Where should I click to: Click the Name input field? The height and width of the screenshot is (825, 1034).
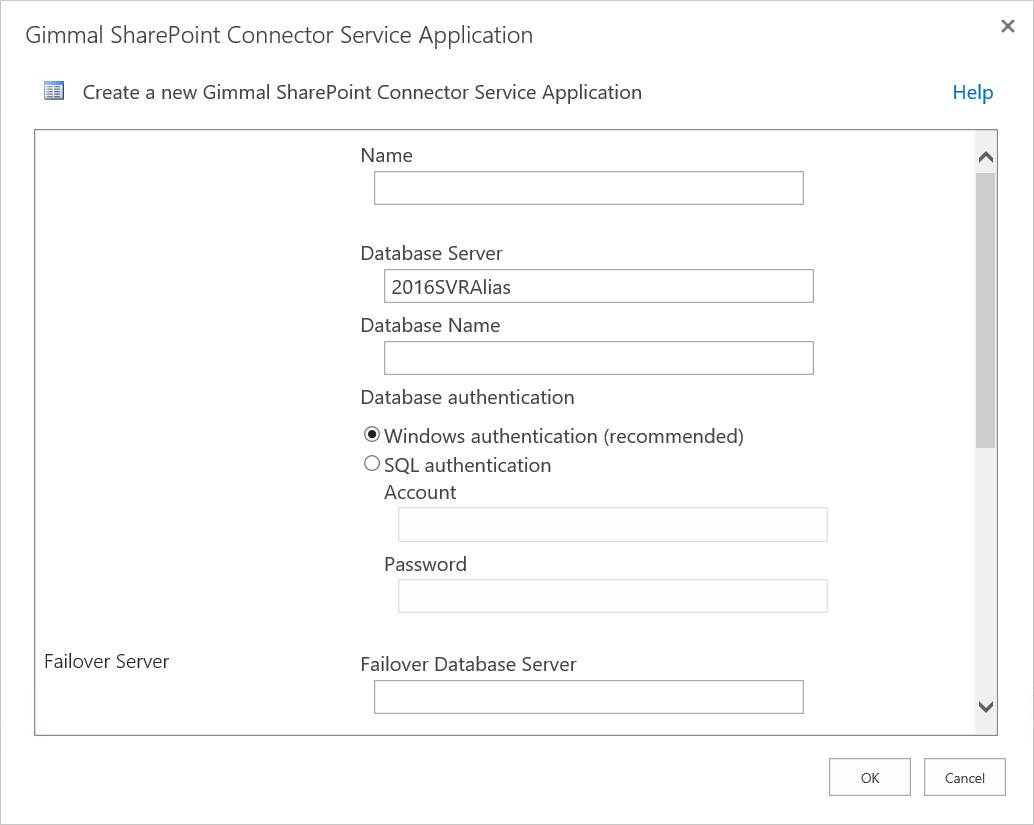tap(588, 188)
